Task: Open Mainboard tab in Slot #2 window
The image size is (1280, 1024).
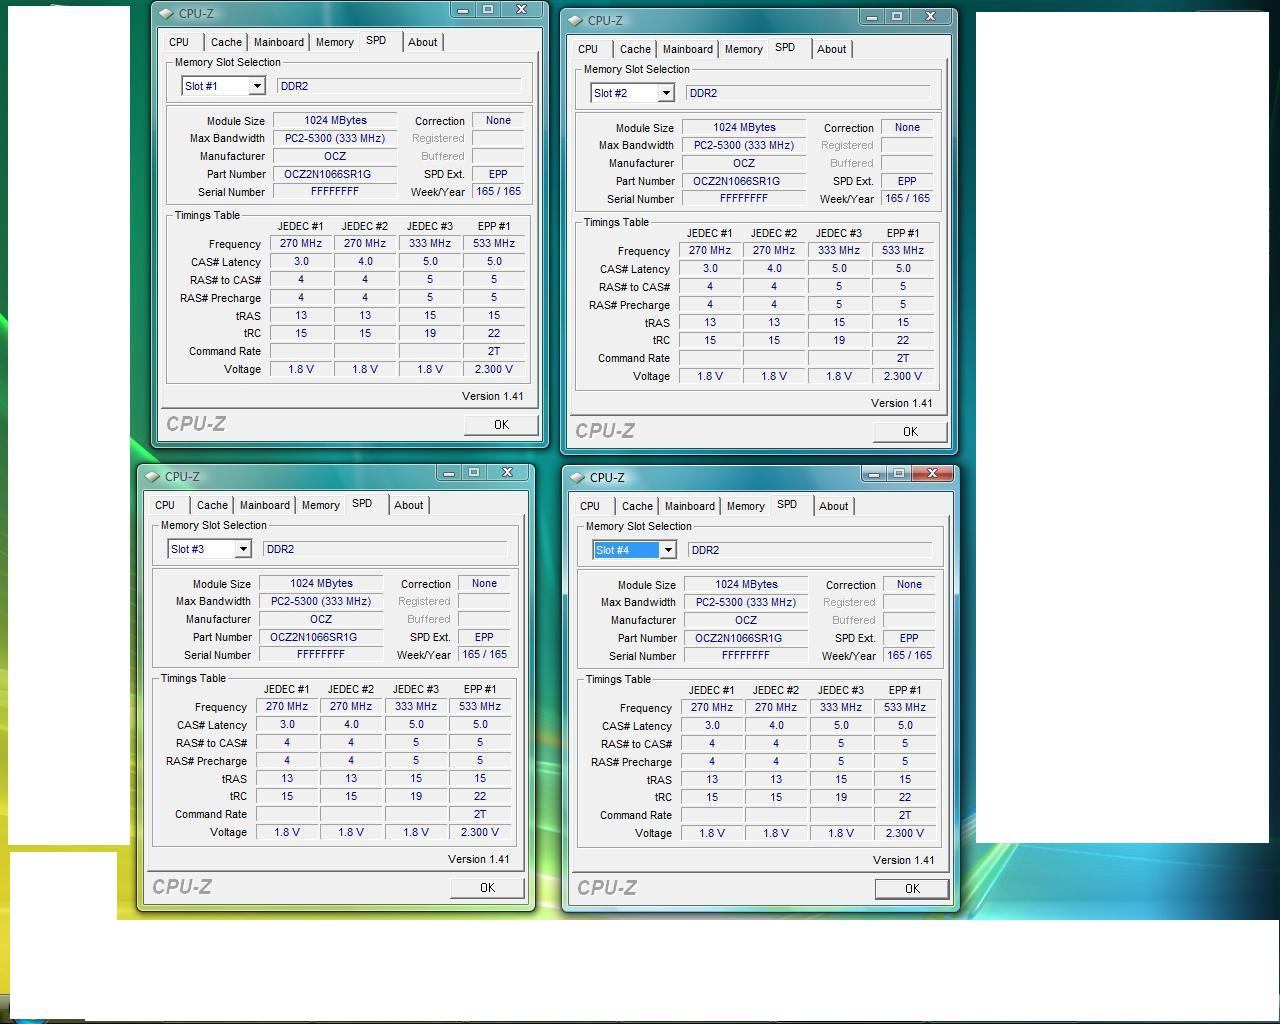Action: click(x=688, y=49)
